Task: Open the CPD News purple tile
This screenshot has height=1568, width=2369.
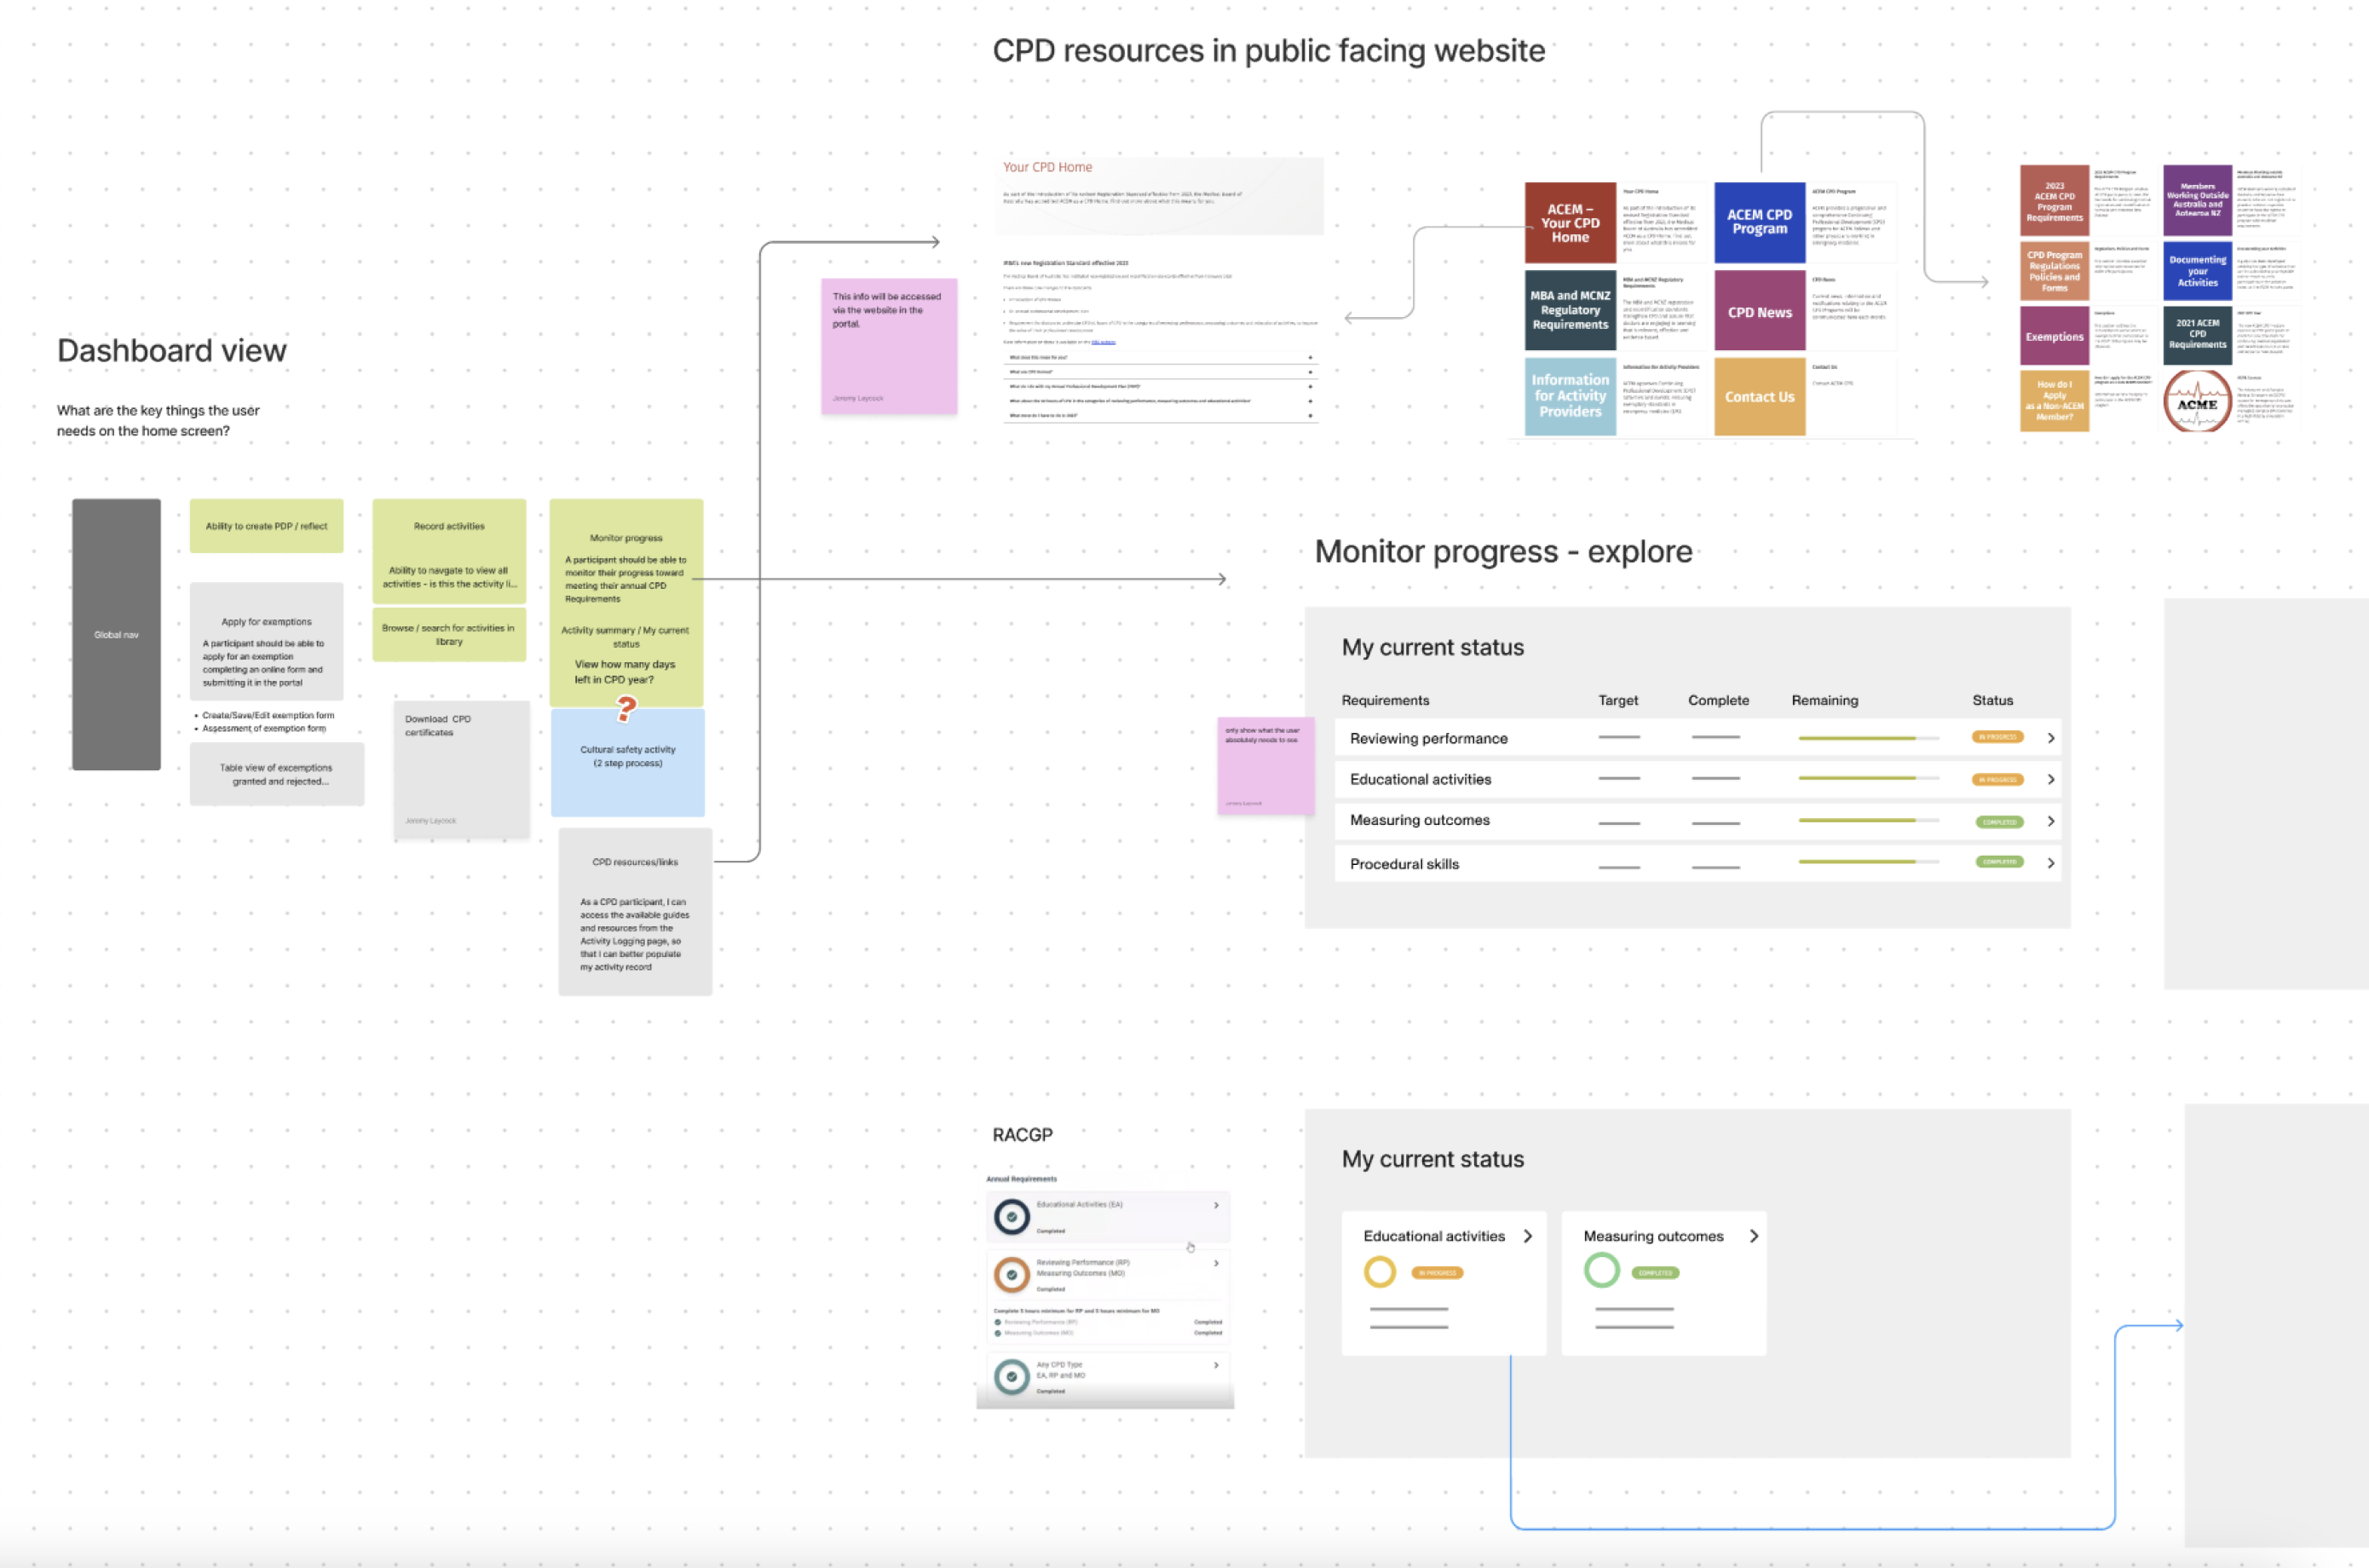Action: 1760,312
